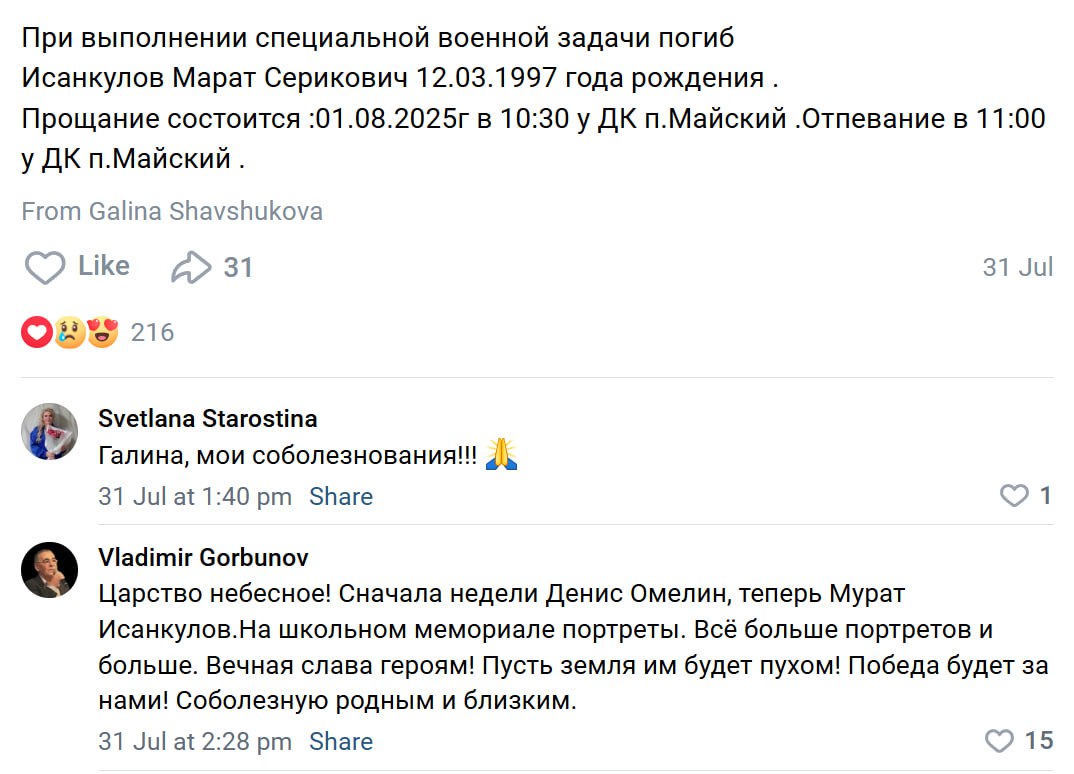Open the Vladimir Gorbunov profile name link
Screen dimensions: 1074x774
coord(203,557)
